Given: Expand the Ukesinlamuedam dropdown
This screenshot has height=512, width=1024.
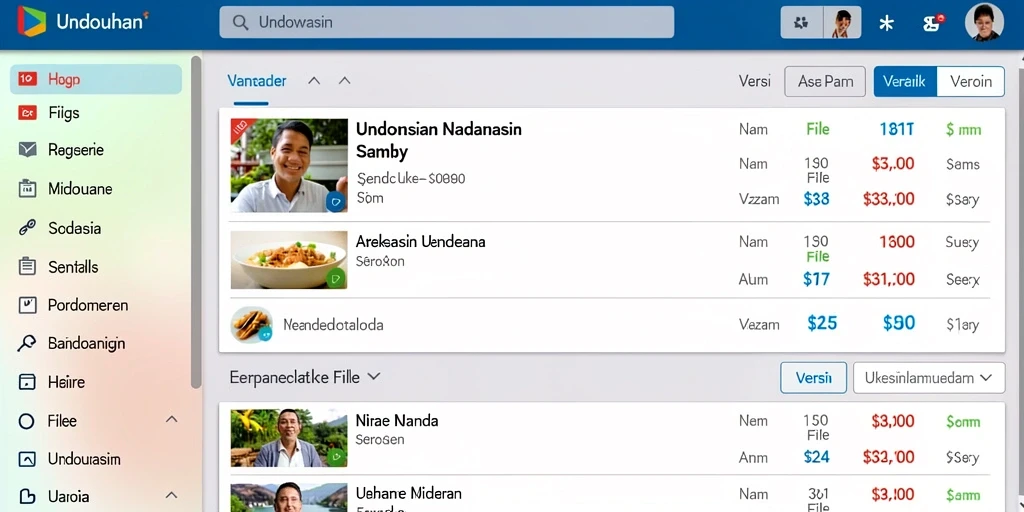Looking at the screenshot, I should click(929, 377).
